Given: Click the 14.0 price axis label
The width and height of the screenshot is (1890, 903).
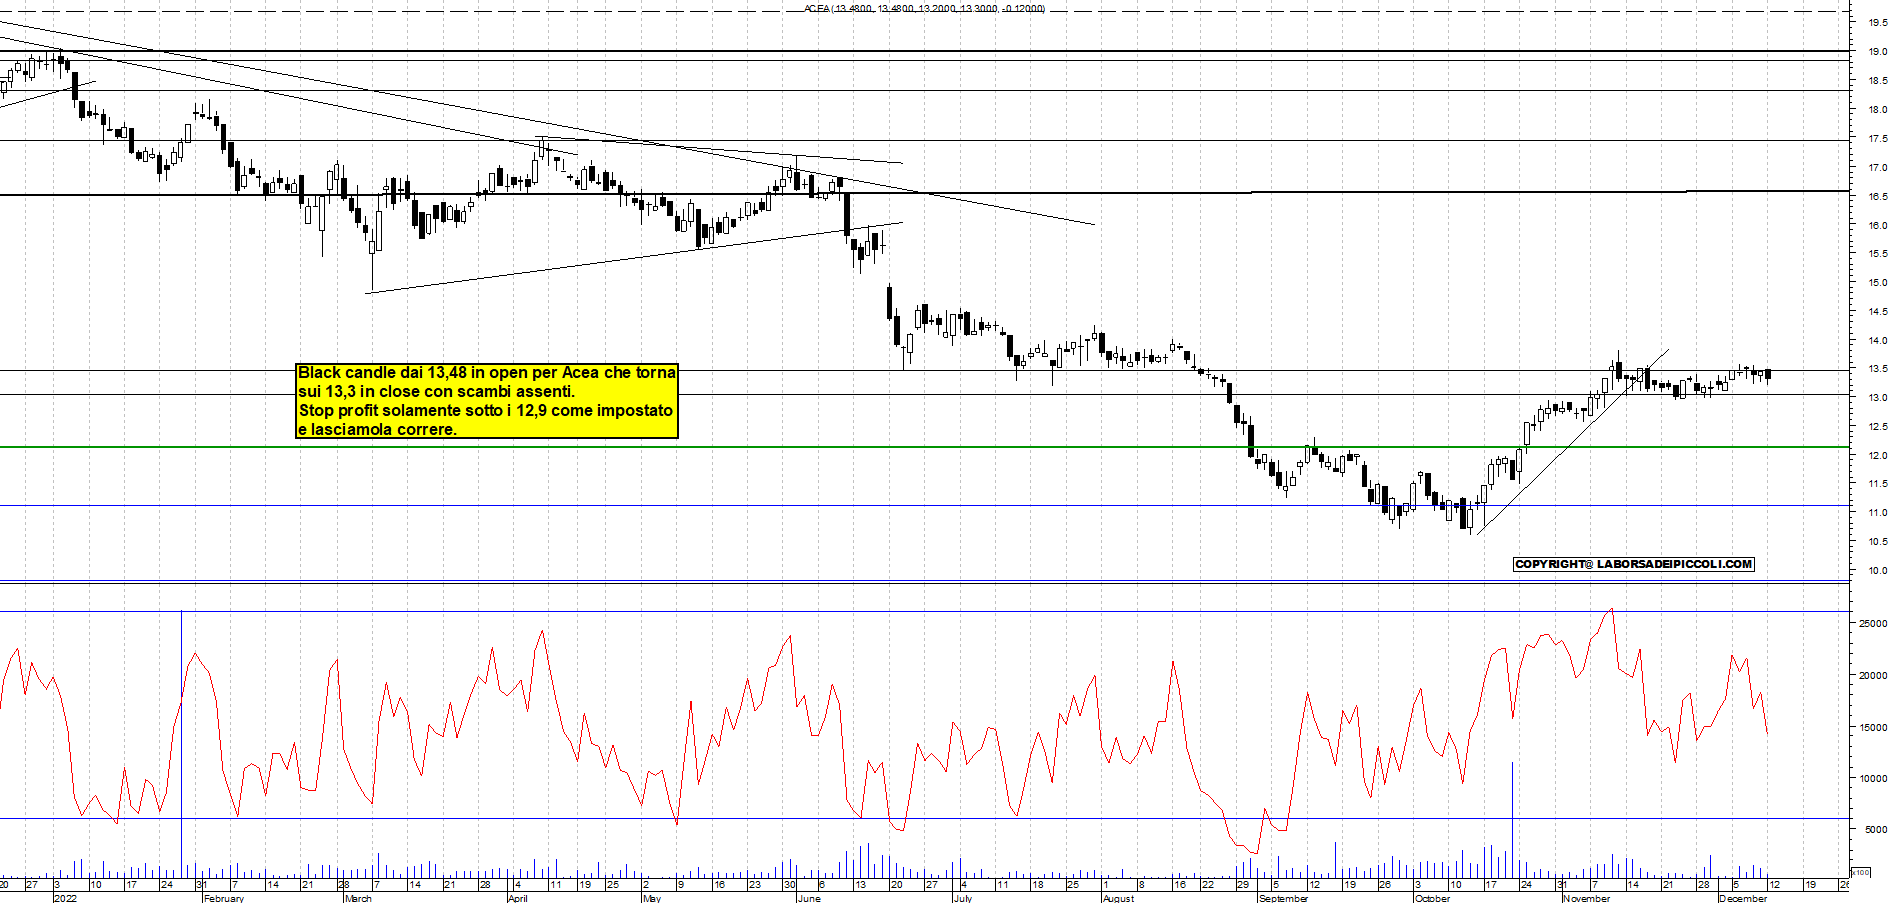Looking at the screenshot, I should 1877,340.
